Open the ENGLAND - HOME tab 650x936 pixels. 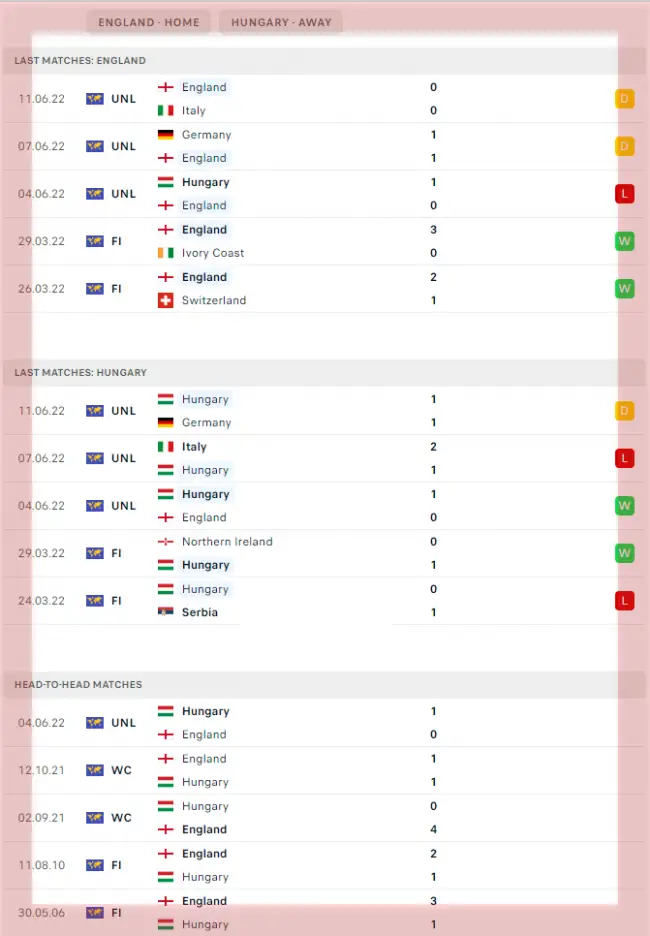(x=148, y=22)
